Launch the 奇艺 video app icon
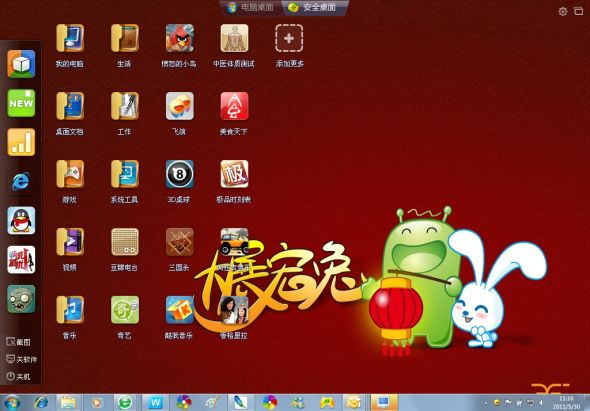 coord(125,310)
